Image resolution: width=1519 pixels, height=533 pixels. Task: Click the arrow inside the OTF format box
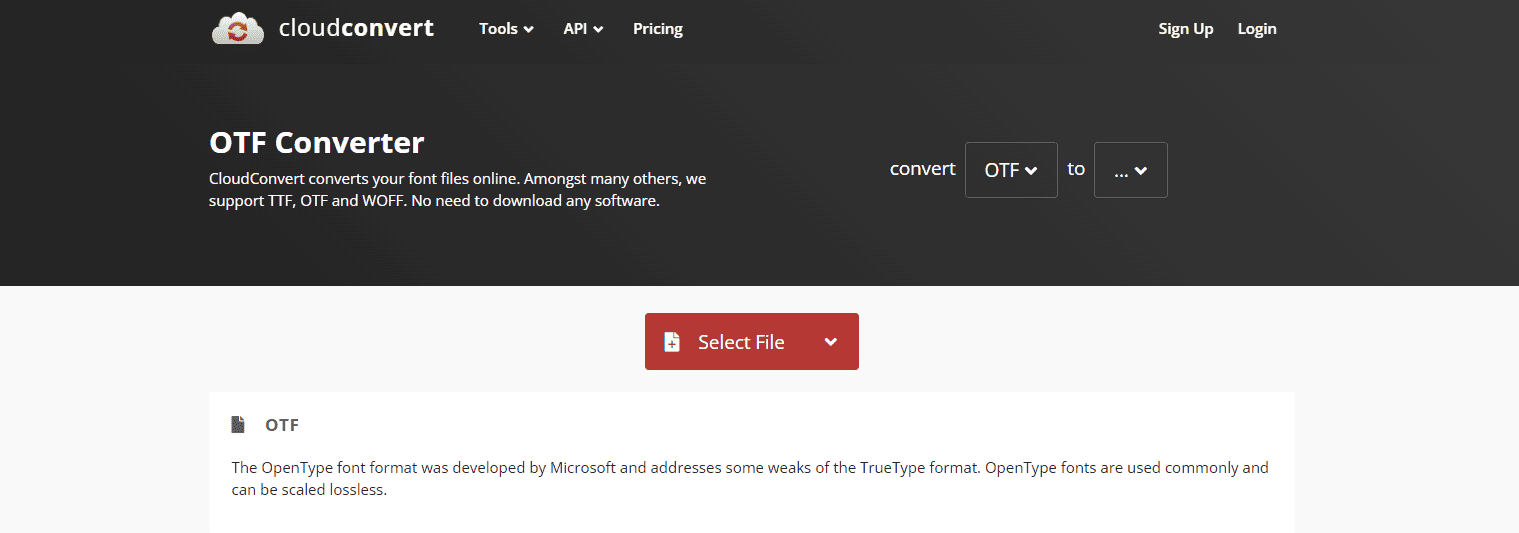(1032, 171)
